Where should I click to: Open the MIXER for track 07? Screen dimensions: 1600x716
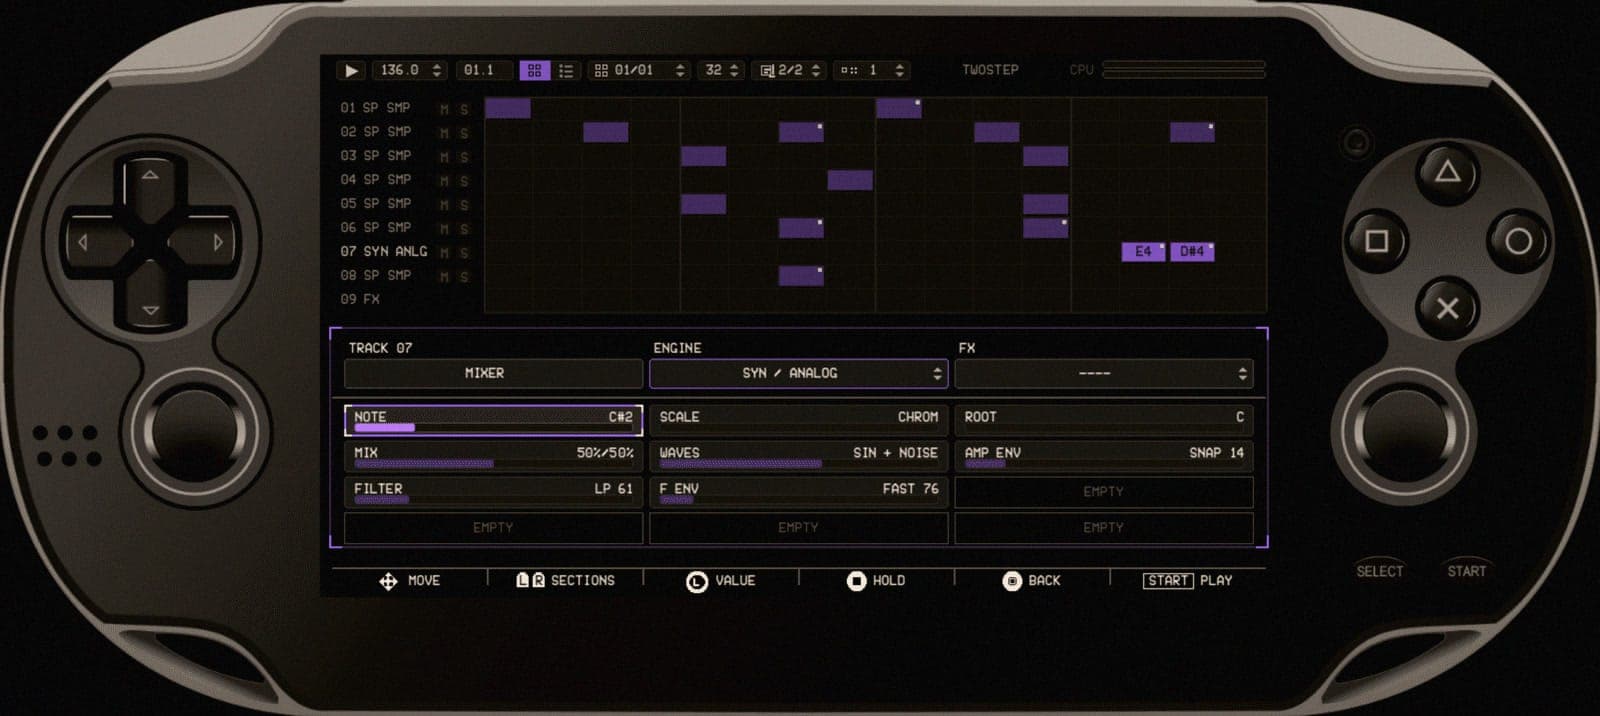(493, 374)
